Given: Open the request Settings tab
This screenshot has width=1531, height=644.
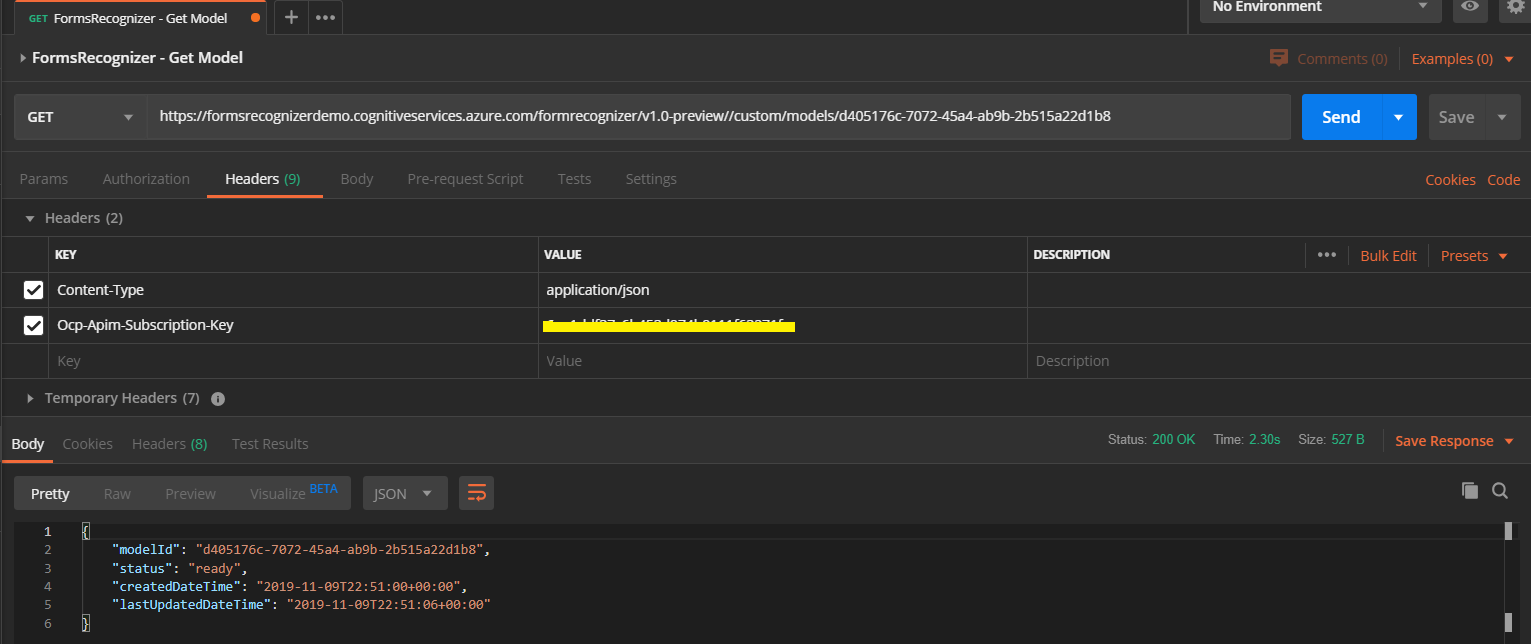Looking at the screenshot, I should click(651, 179).
